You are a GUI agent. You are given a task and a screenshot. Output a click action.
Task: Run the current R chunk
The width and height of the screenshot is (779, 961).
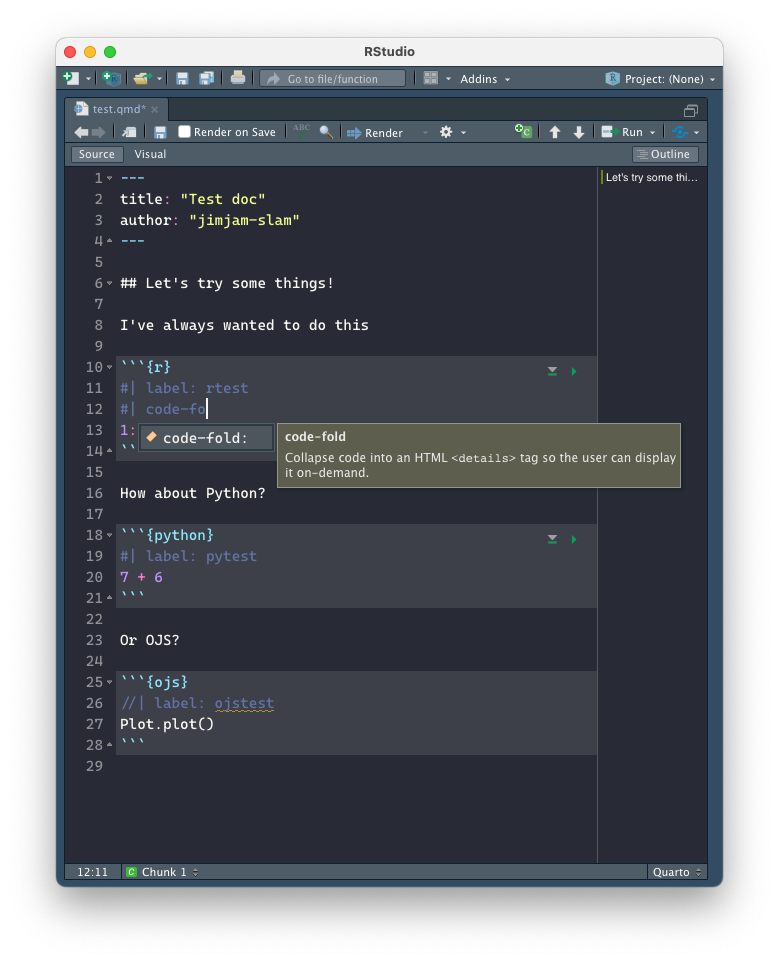pyautogui.click(x=573, y=371)
